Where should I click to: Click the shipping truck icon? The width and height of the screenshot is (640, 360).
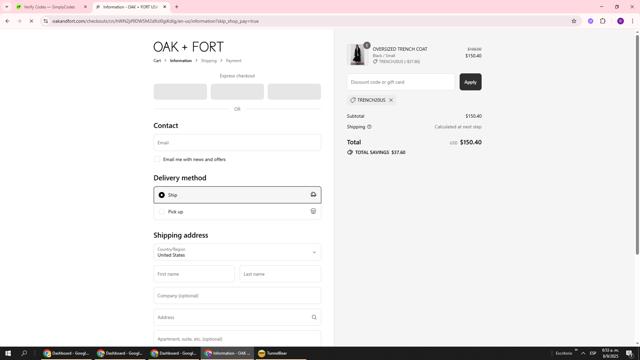[313, 195]
